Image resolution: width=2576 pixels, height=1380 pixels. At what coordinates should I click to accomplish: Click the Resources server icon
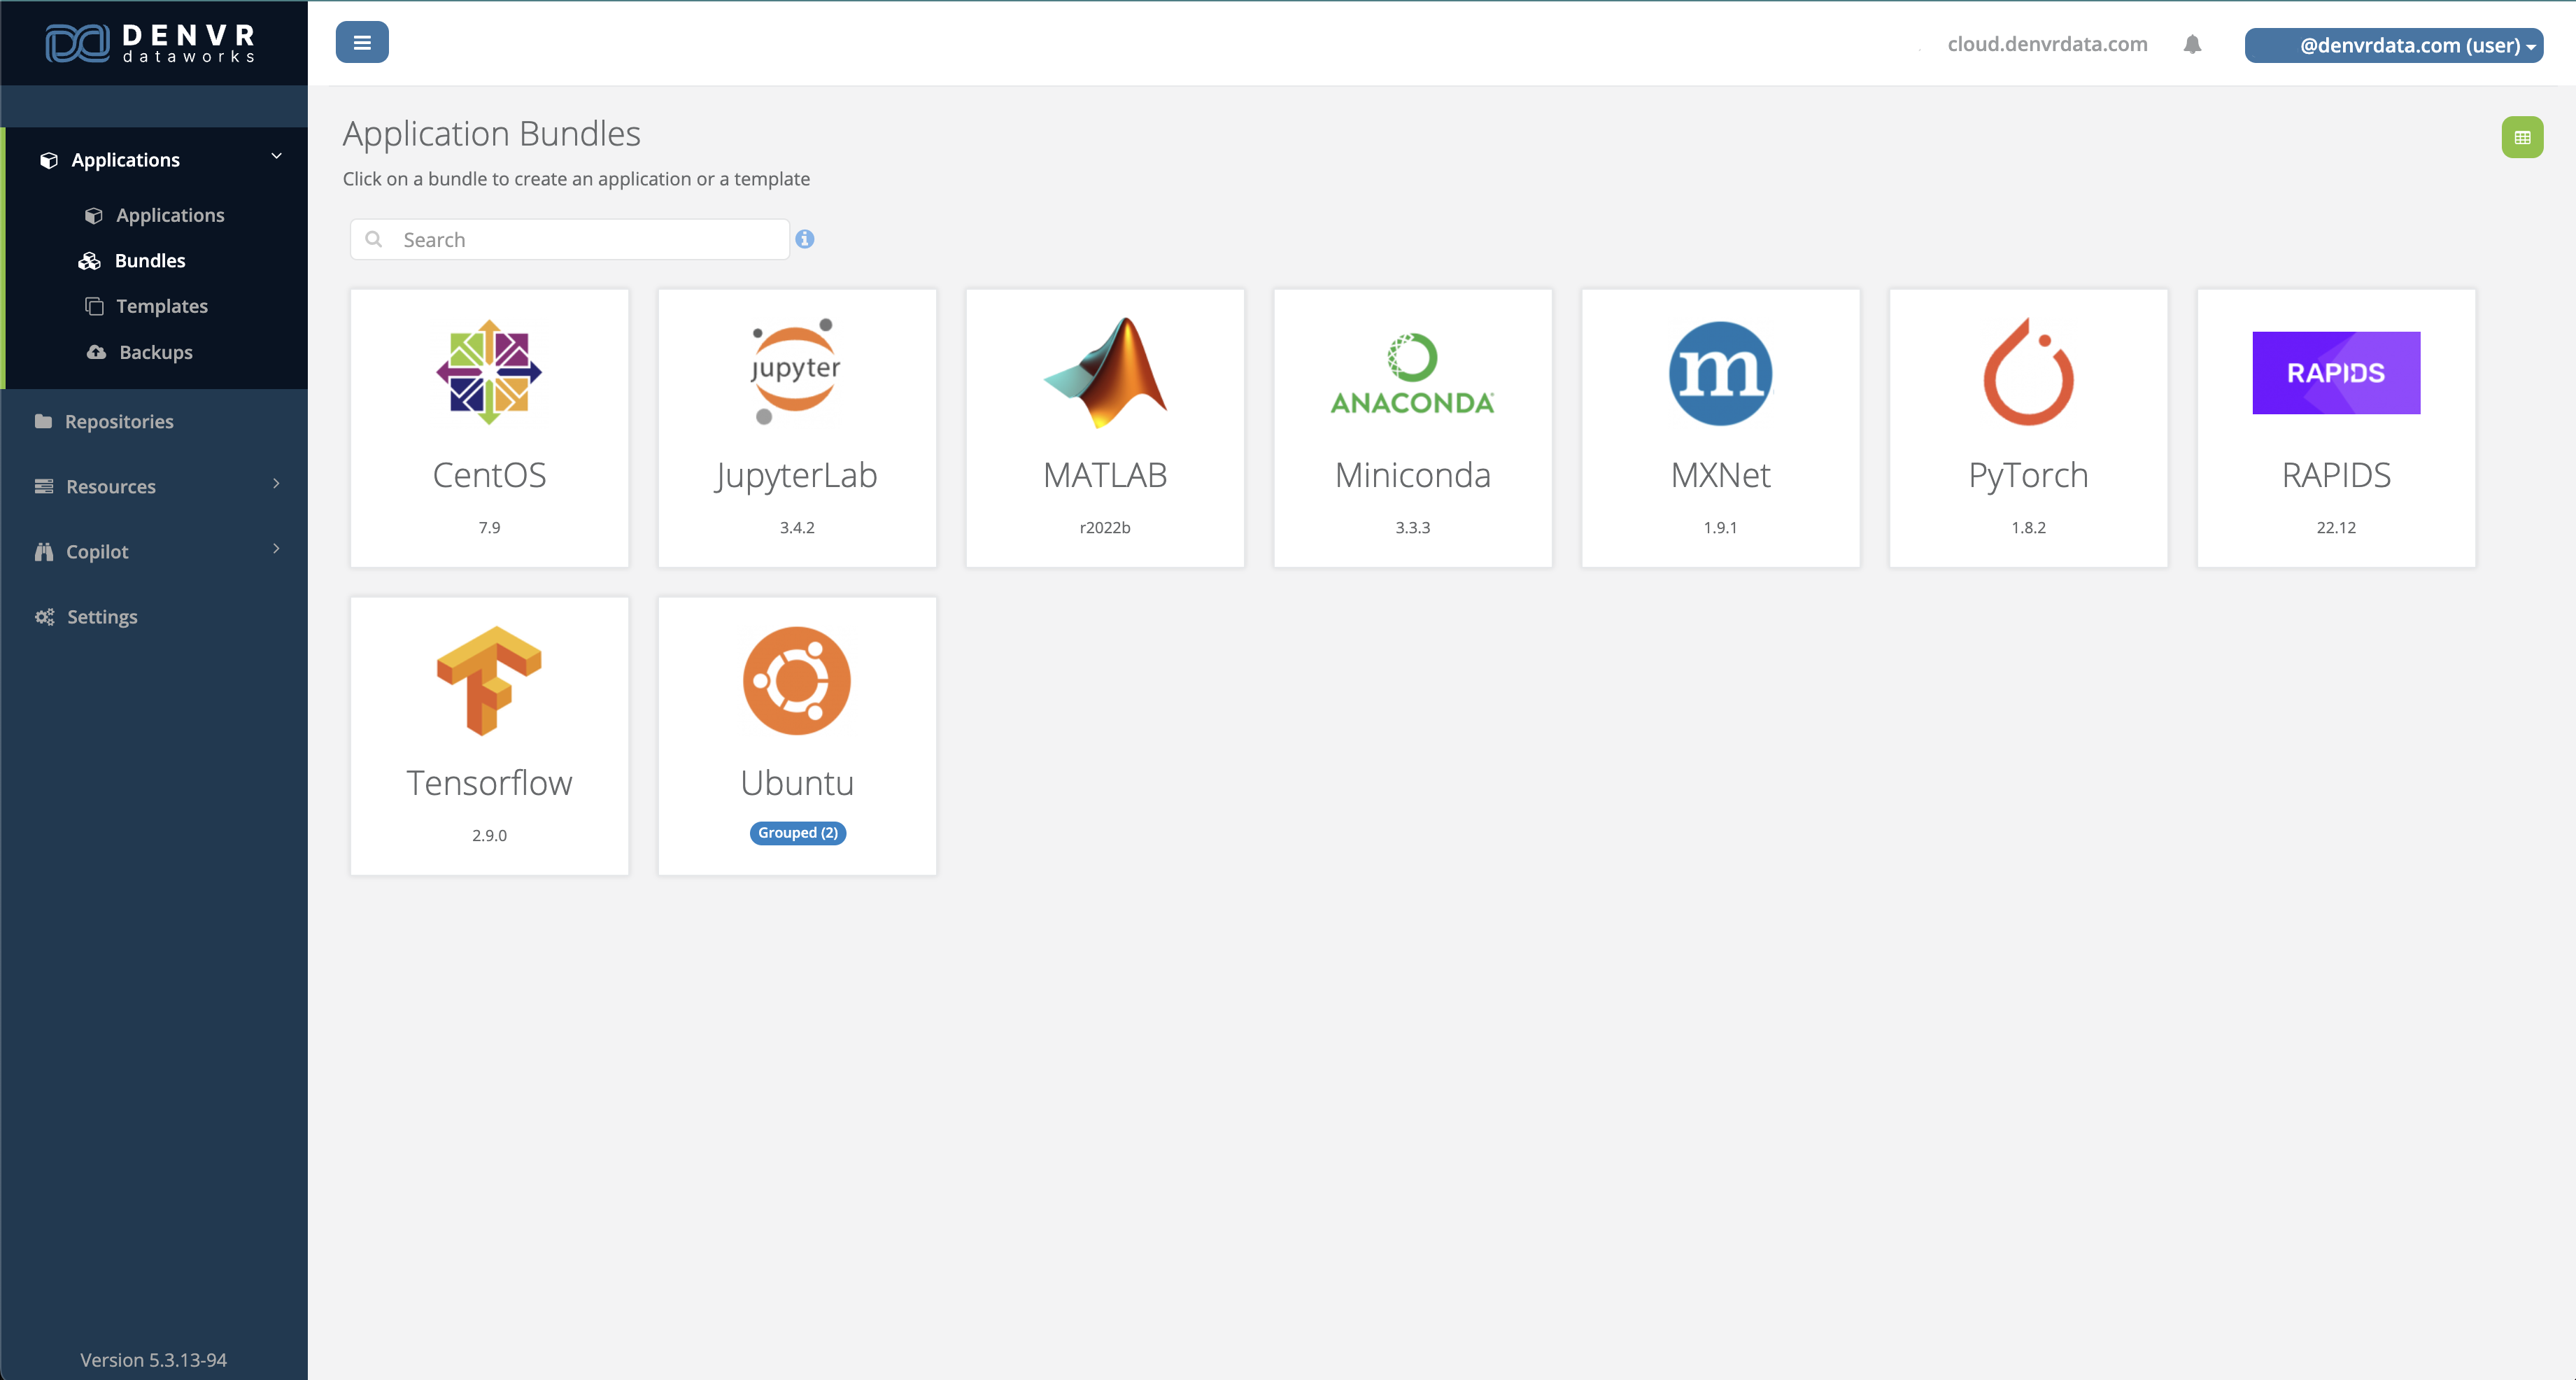click(x=43, y=486)
